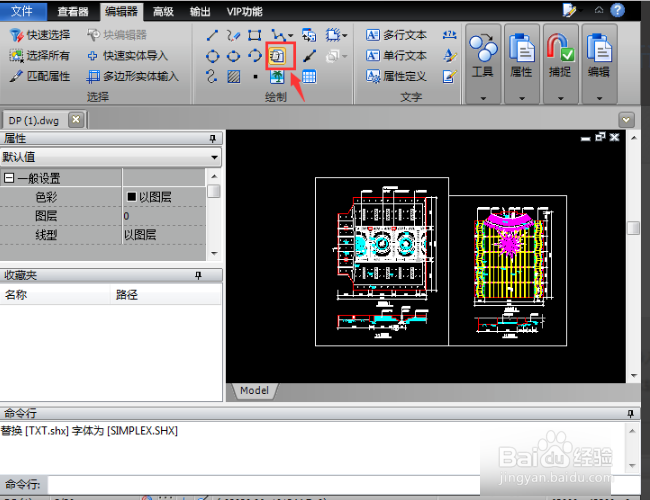This screenshot has width=650, height=500.
Task: Pick the Hatch fill tool
Action: point(234,77)
